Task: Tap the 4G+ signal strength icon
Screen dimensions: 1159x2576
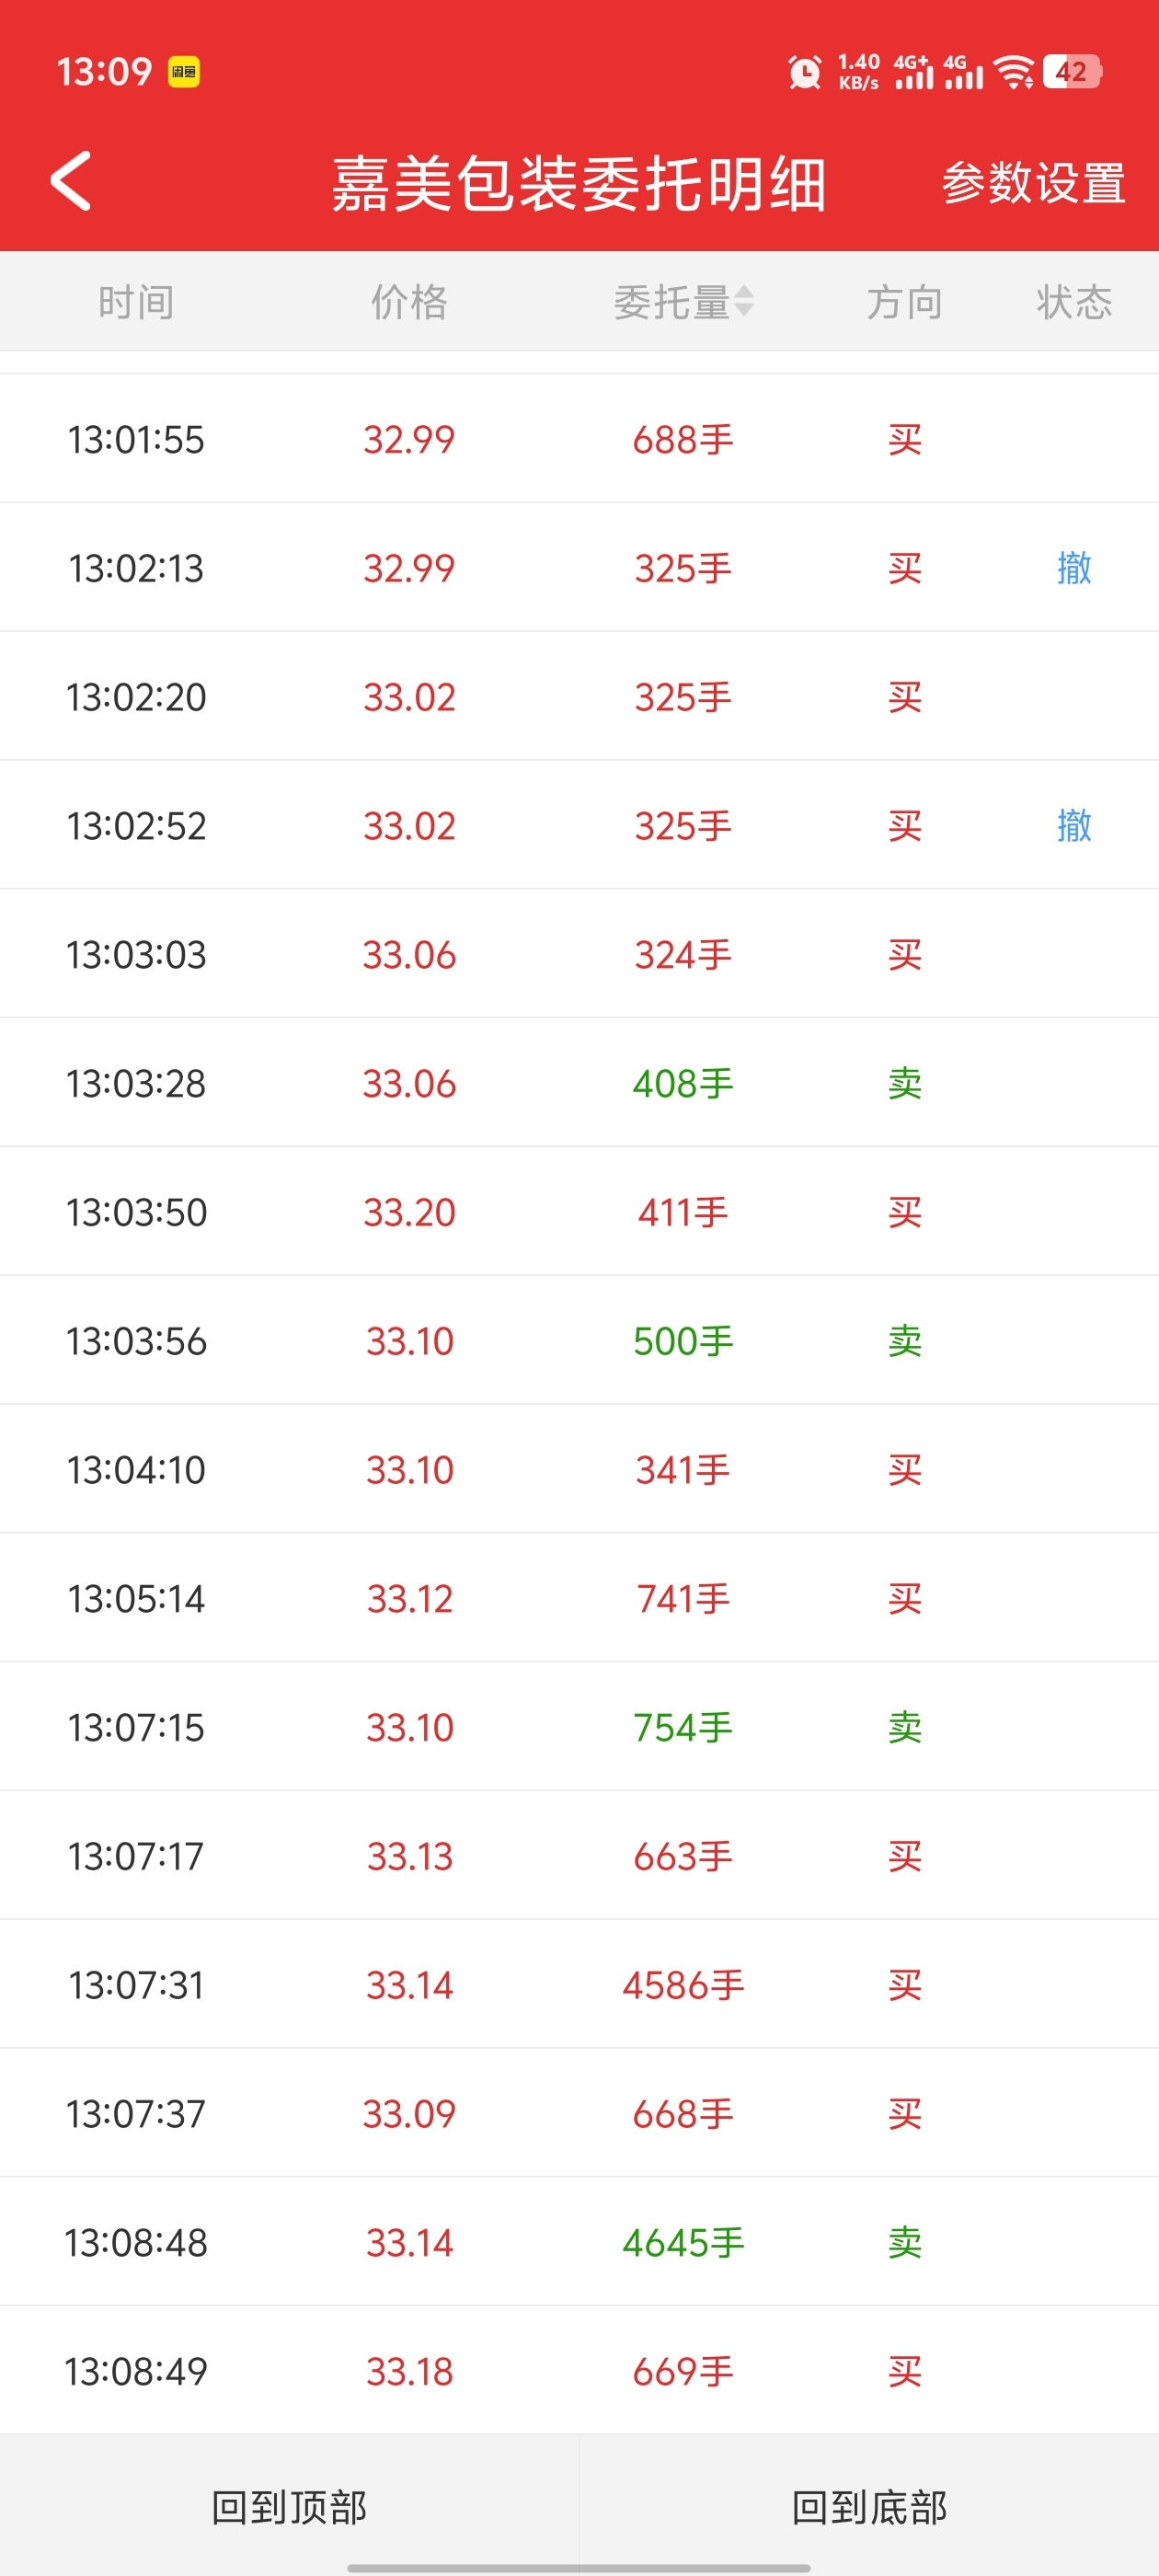Action: [x=913, y=72]
